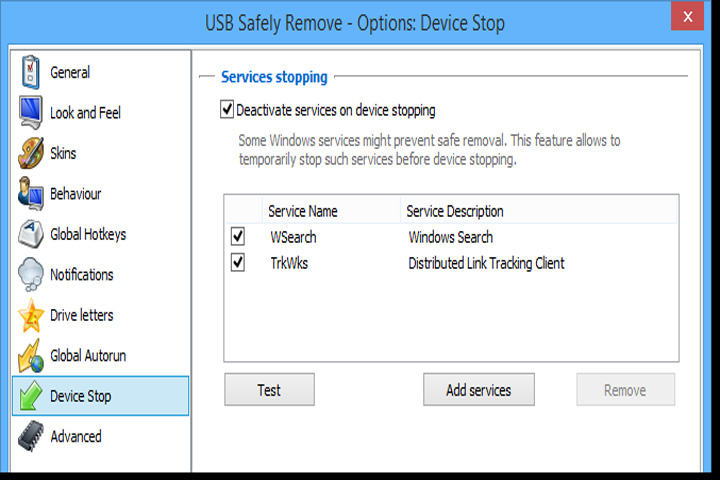The image size is (720, 480).
Task: Select the Global Autorun lightning icon
Action: point(31,356)
